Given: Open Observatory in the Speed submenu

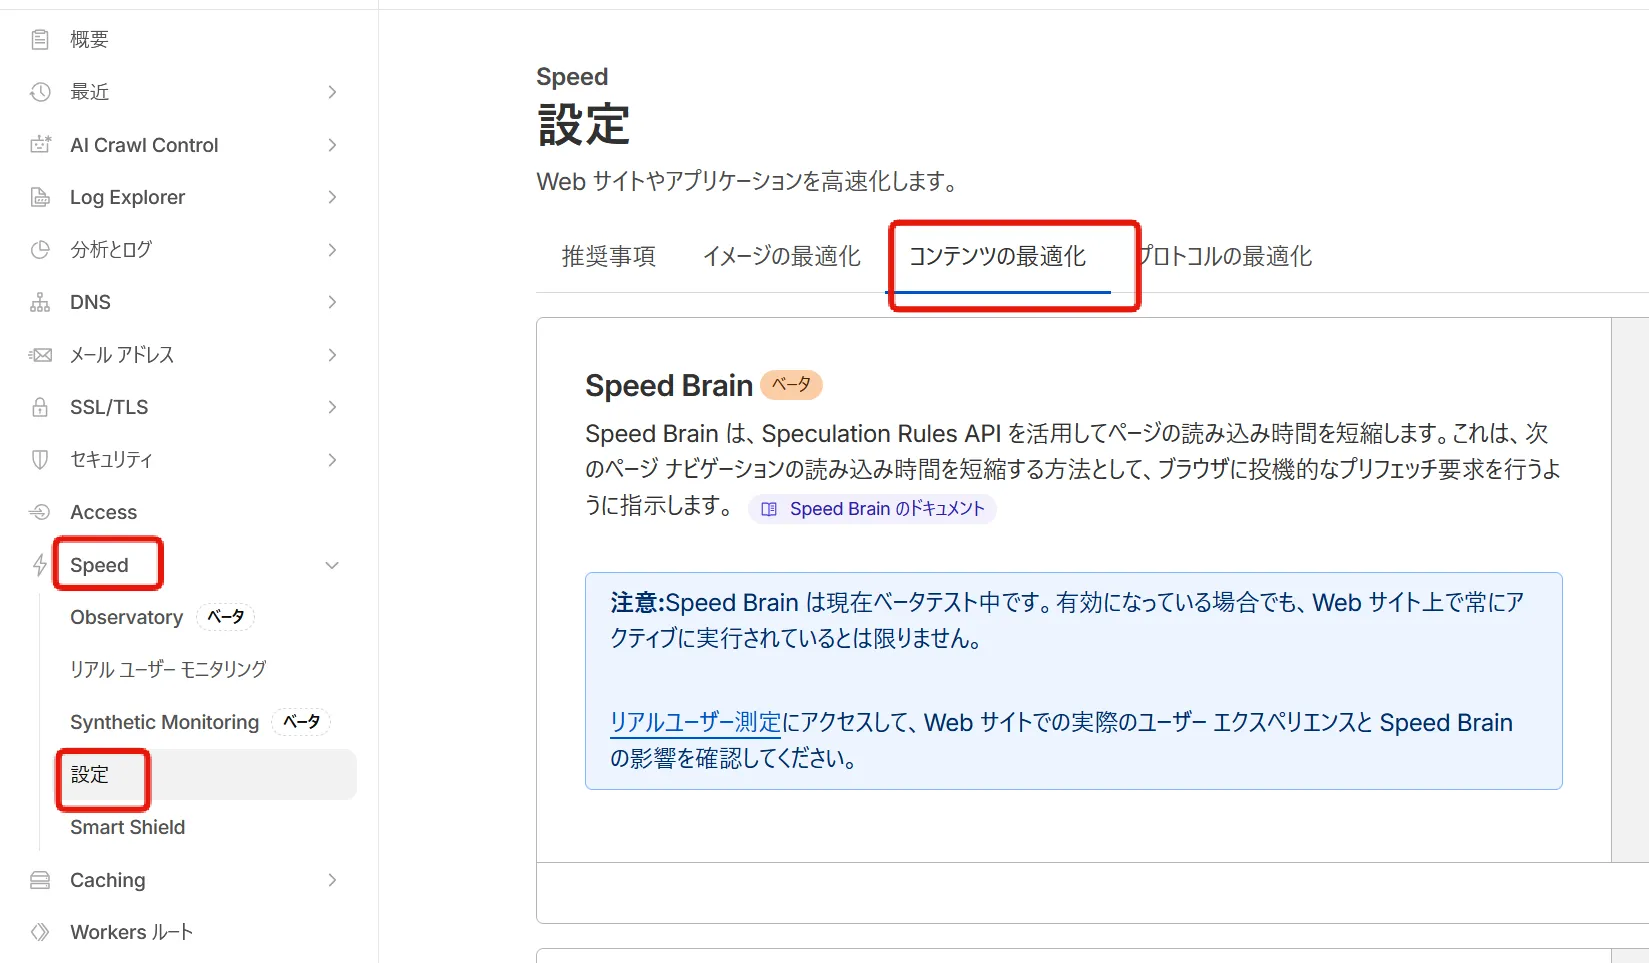Looking at the screenshot, I should click(127, 617).
